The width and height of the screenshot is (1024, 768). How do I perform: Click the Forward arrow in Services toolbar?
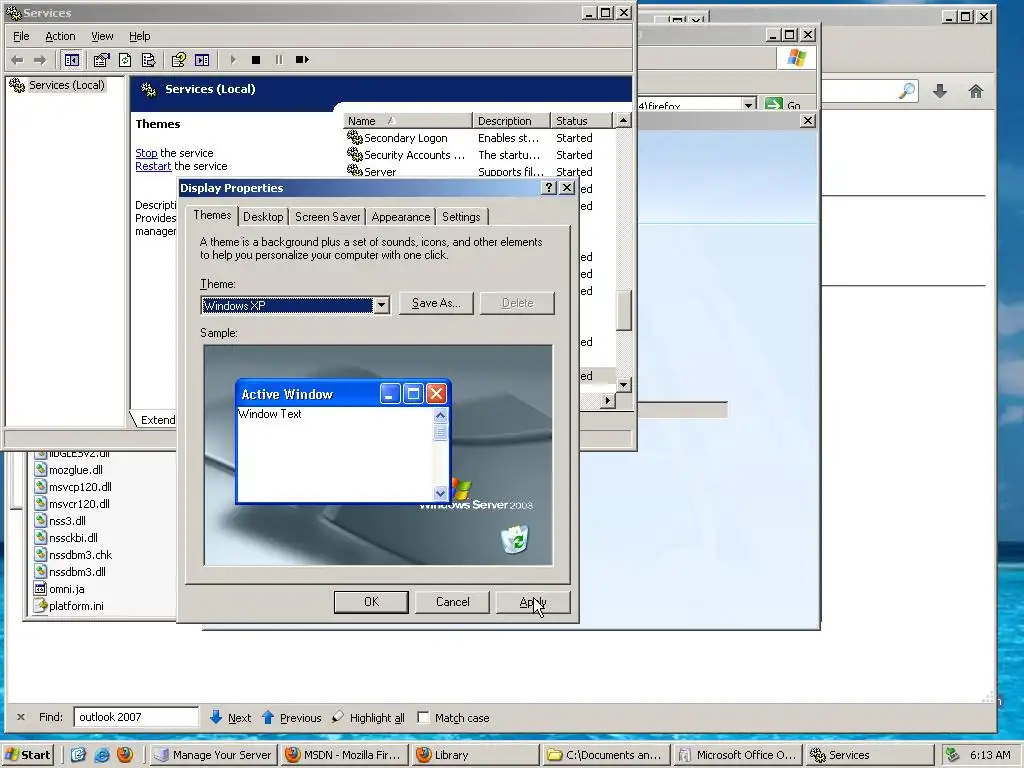coord(40,60)
